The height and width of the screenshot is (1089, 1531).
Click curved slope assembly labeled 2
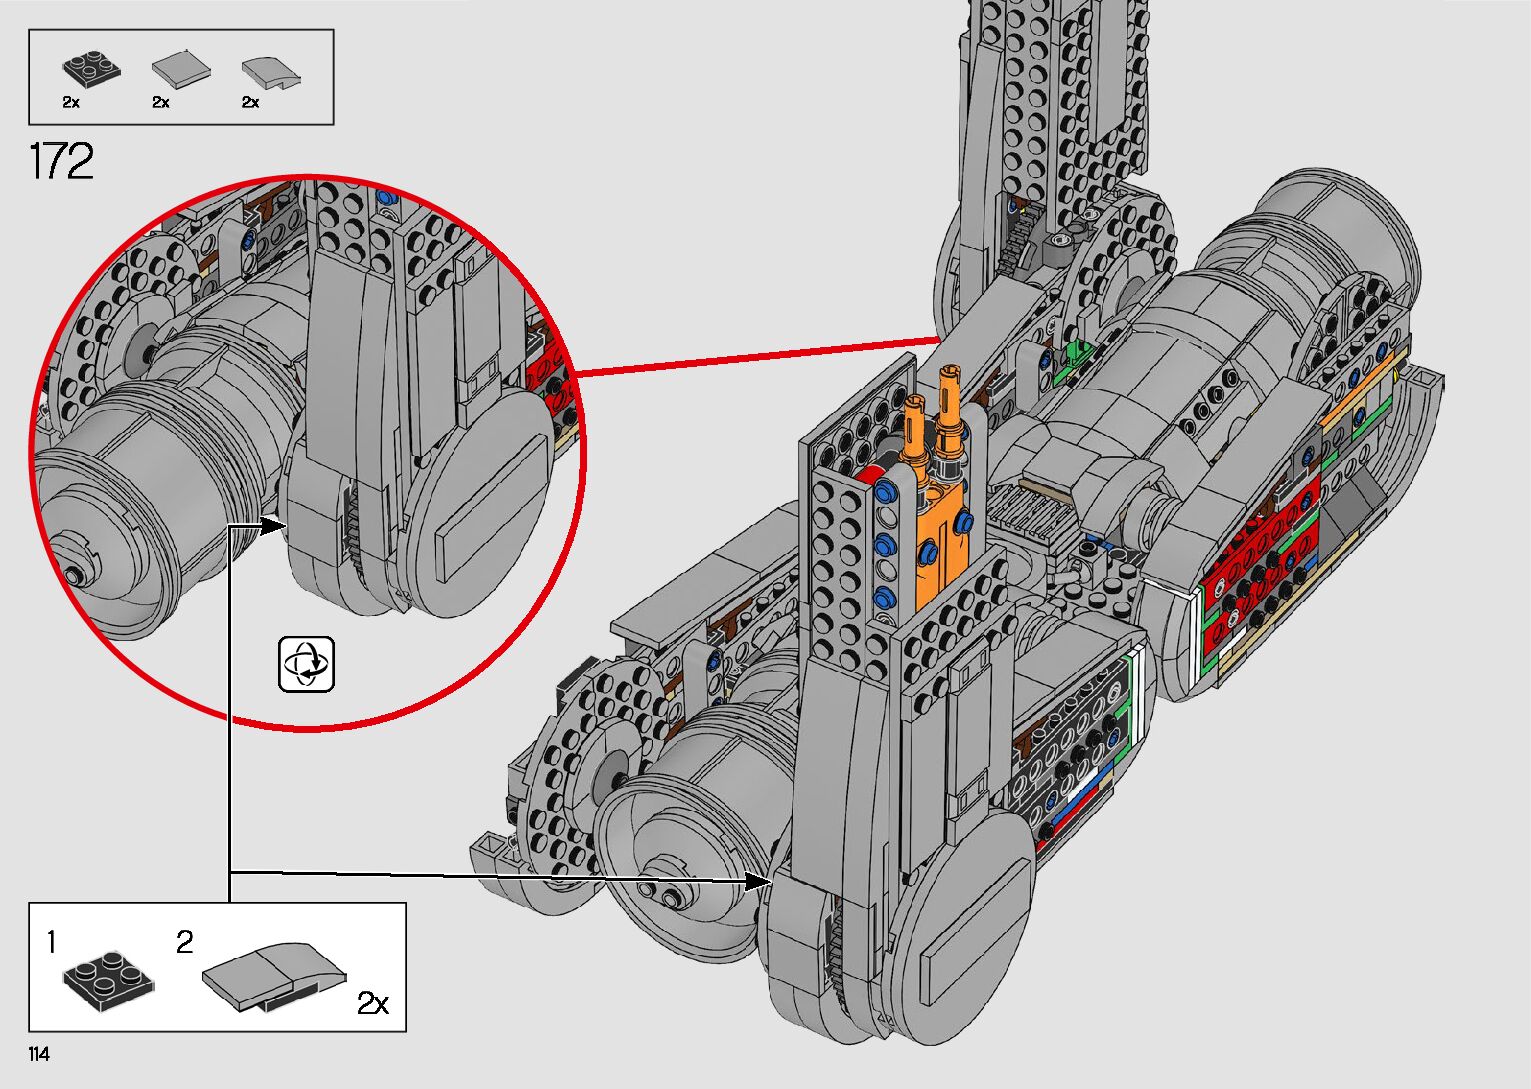point(273,974)
